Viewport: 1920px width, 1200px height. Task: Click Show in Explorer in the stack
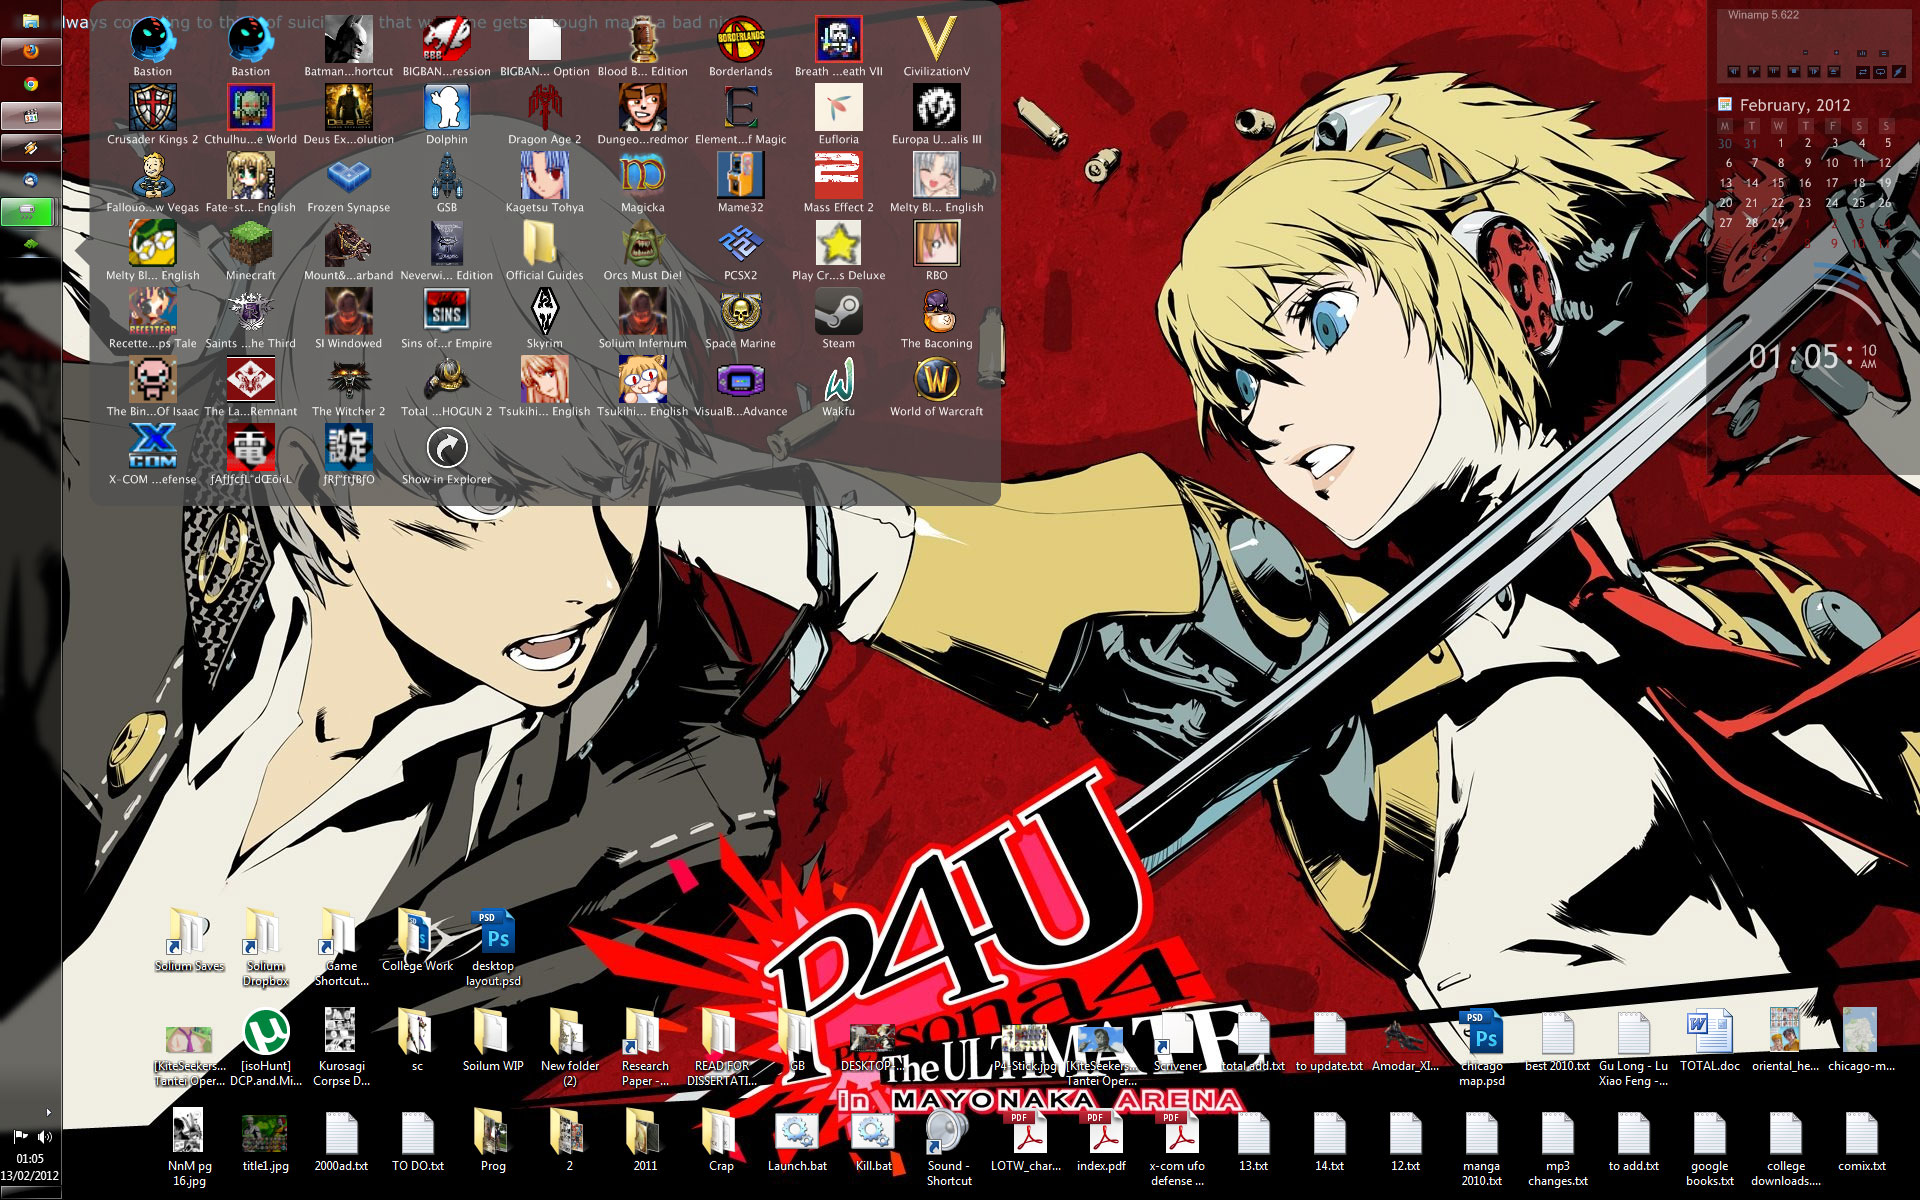[x=446, y=455]
